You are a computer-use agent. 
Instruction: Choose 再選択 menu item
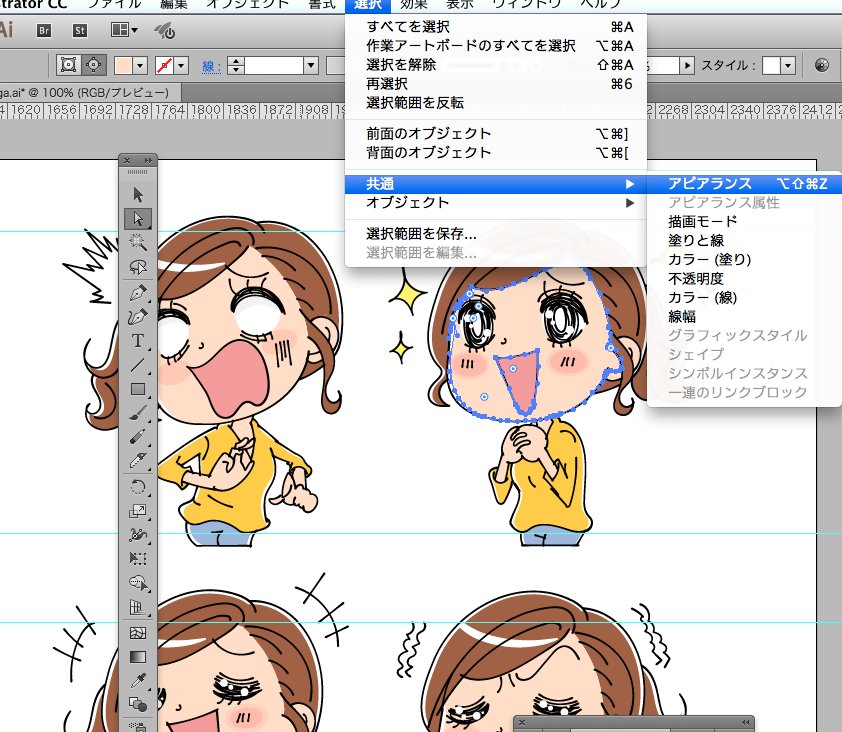pos(495,84)
